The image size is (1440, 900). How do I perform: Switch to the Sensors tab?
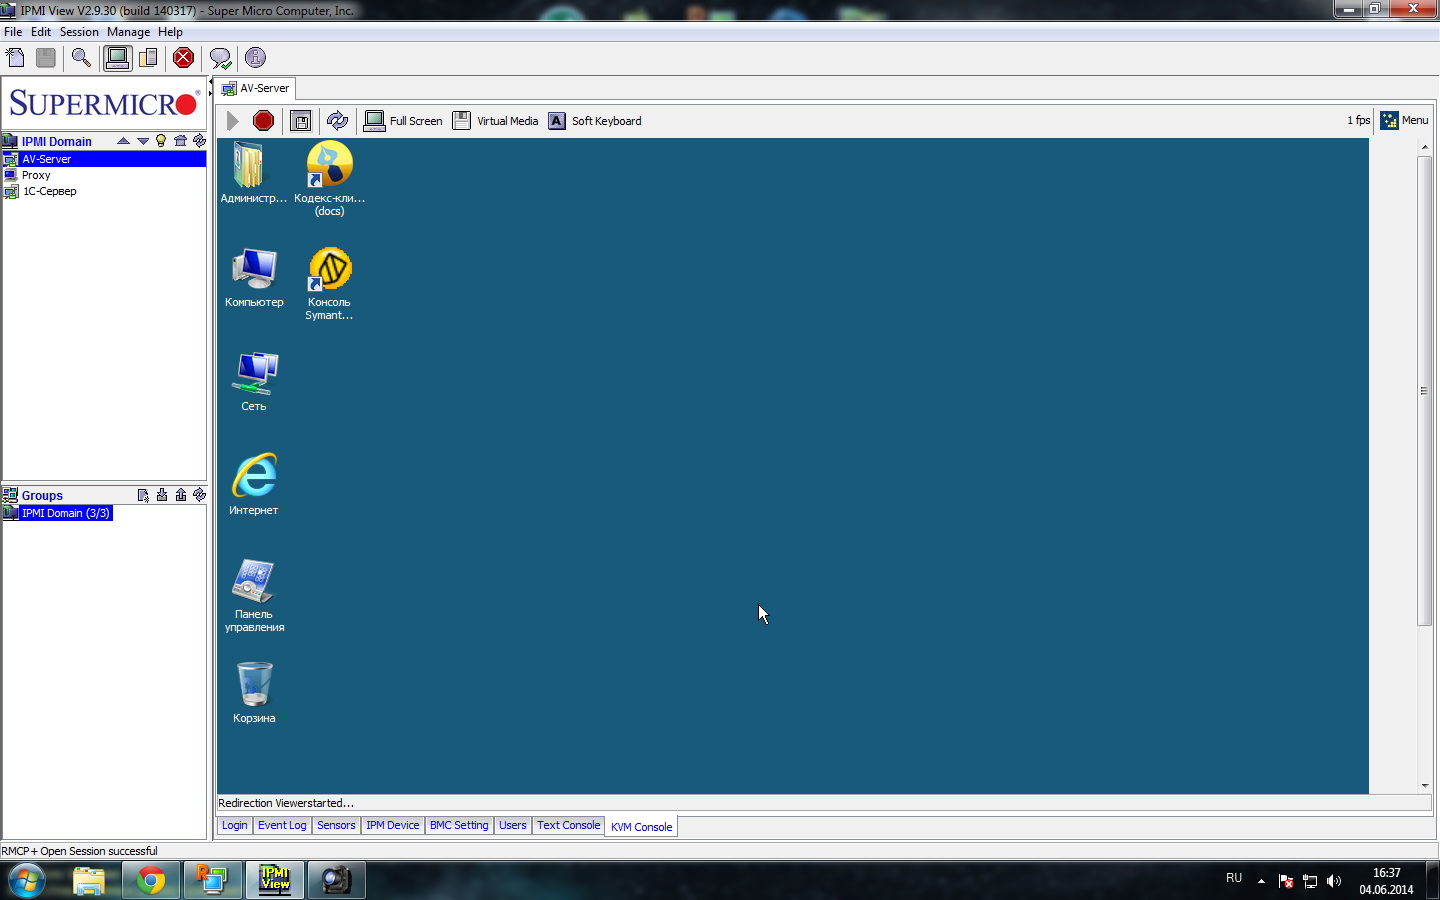pyautogui.click(x=336, y=826)
